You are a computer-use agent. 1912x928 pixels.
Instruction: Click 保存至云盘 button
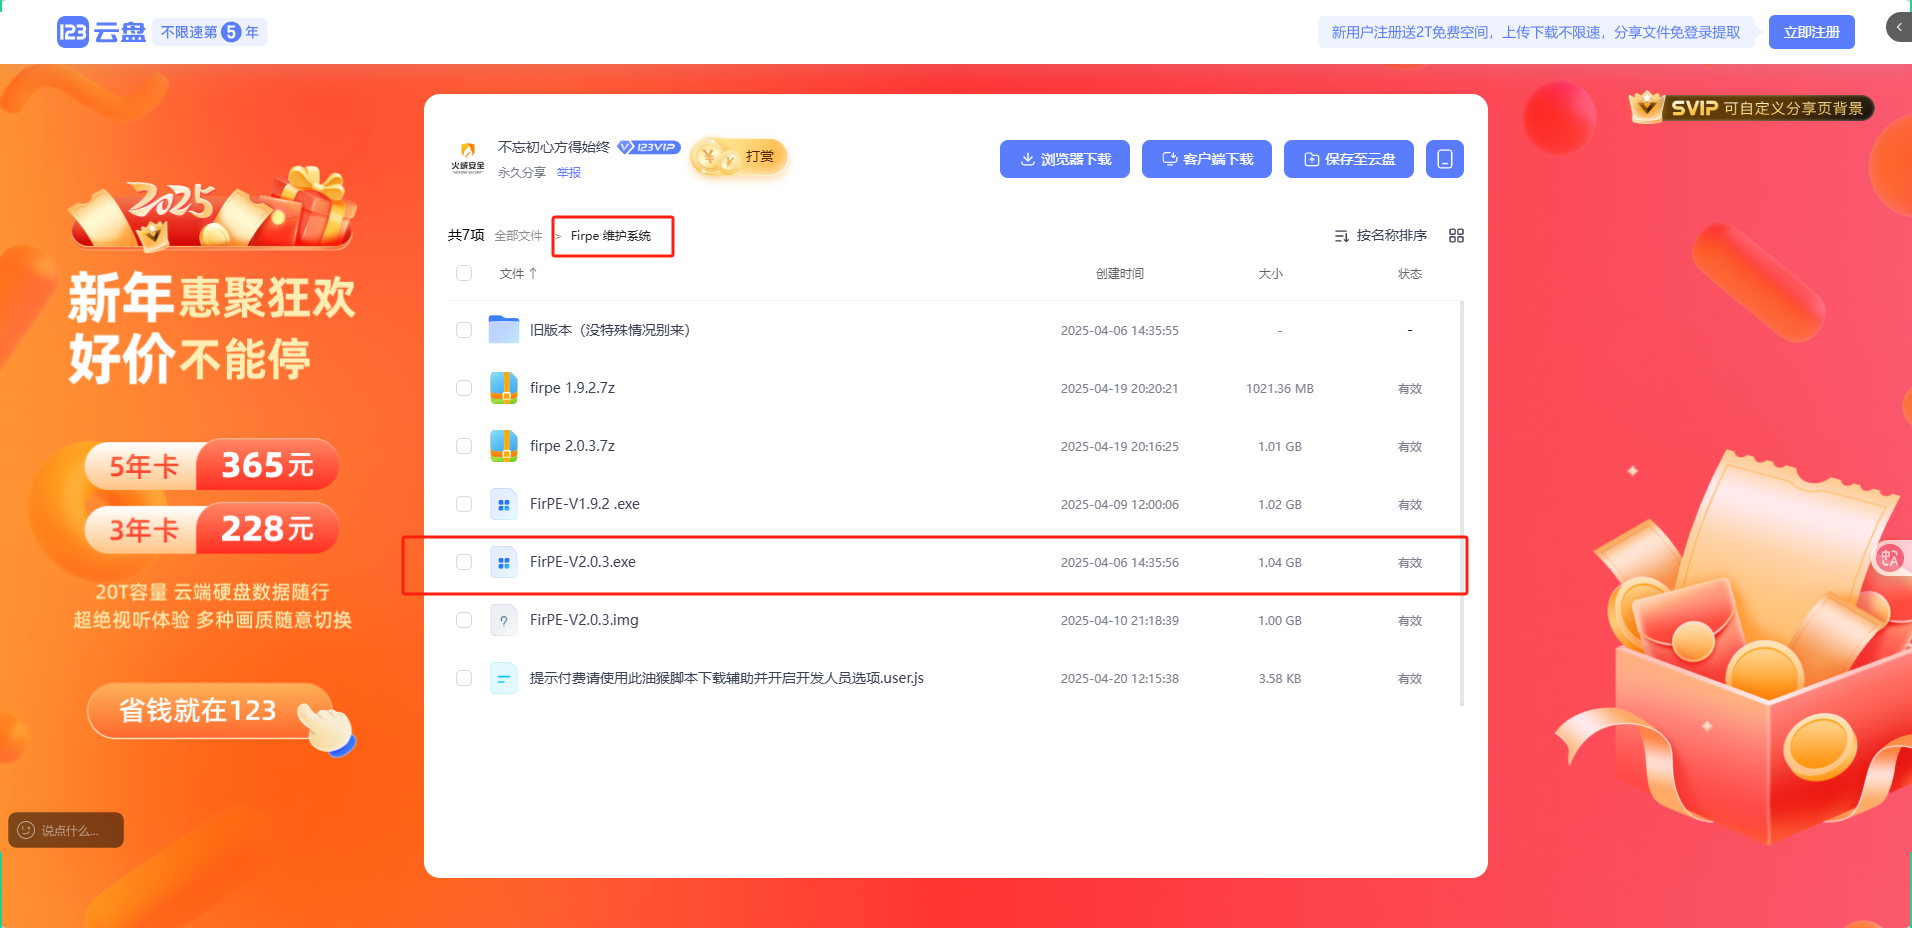[1349, 159]
